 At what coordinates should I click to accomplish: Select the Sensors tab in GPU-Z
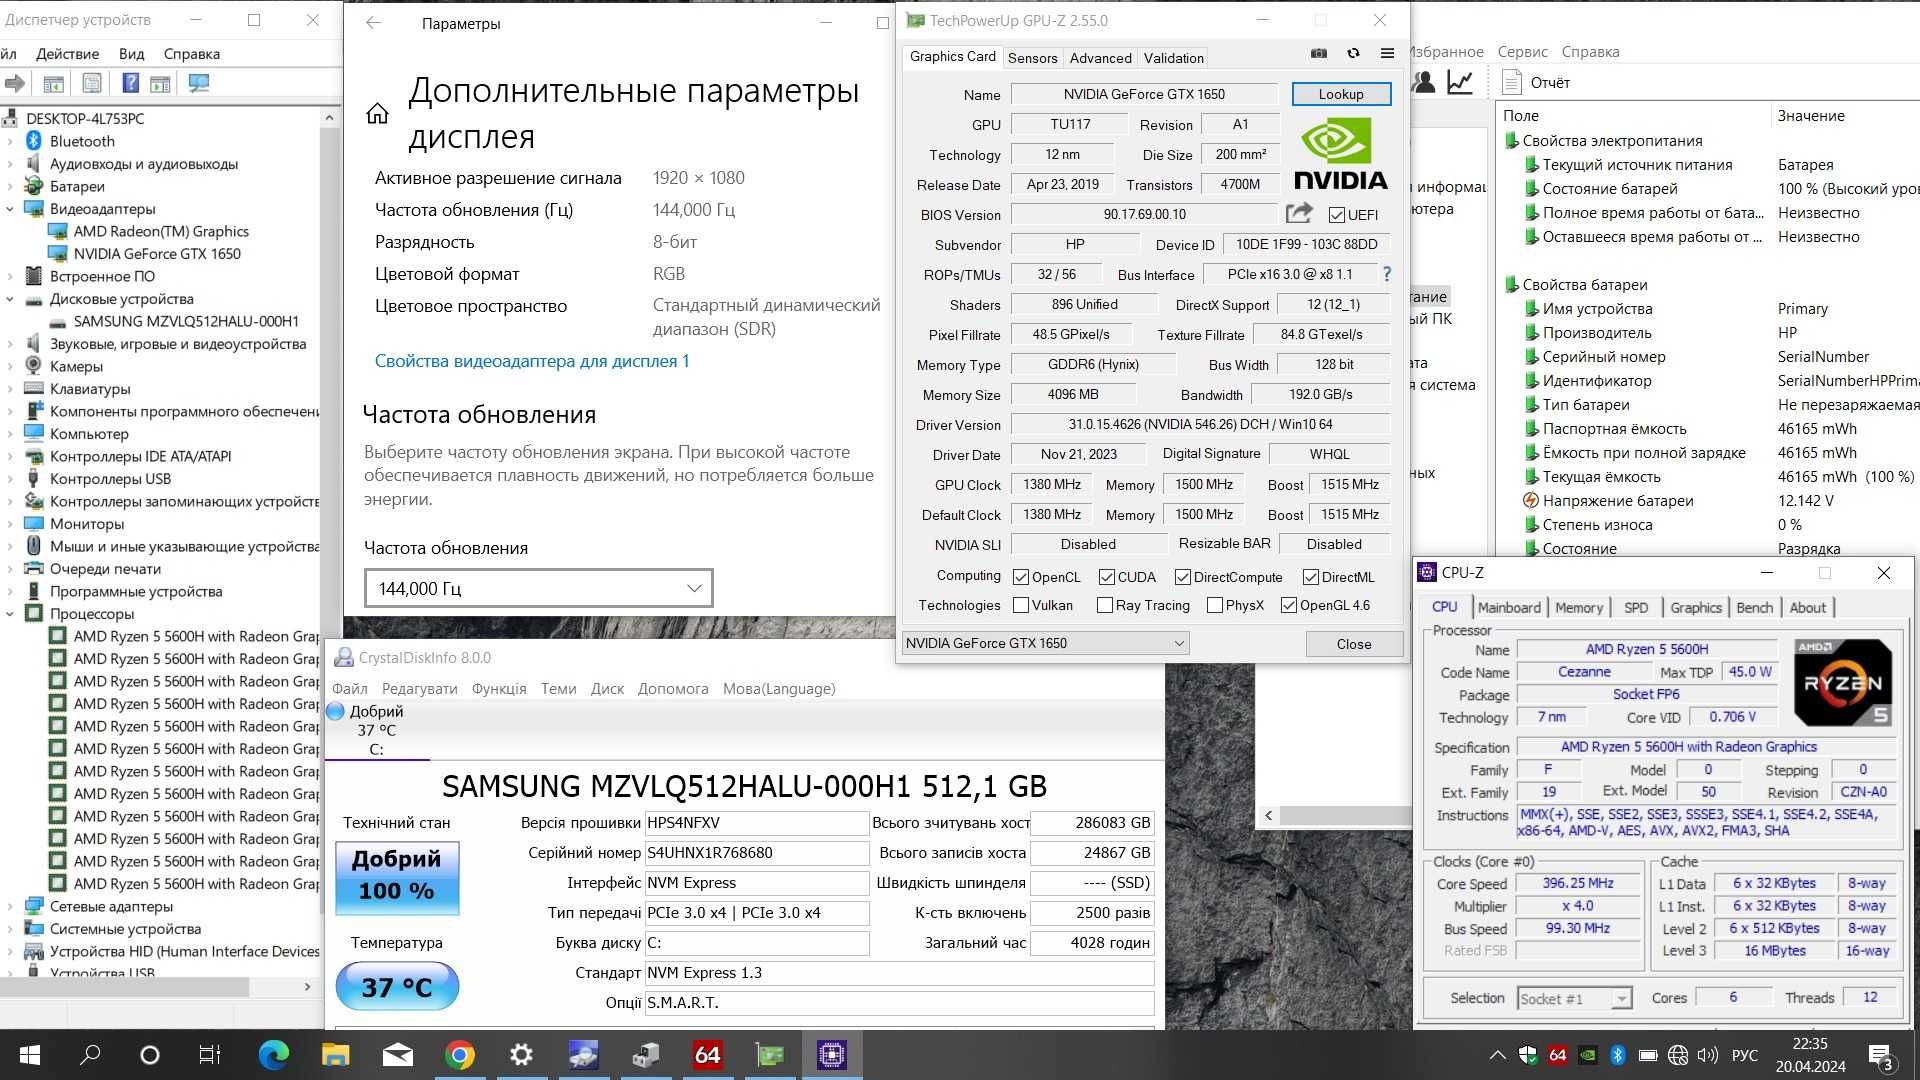pyautogui.click(x=1031, y=57)
